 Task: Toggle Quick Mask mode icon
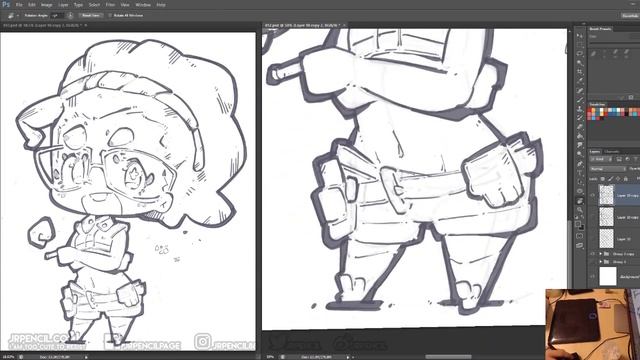(x=580, y=236)
